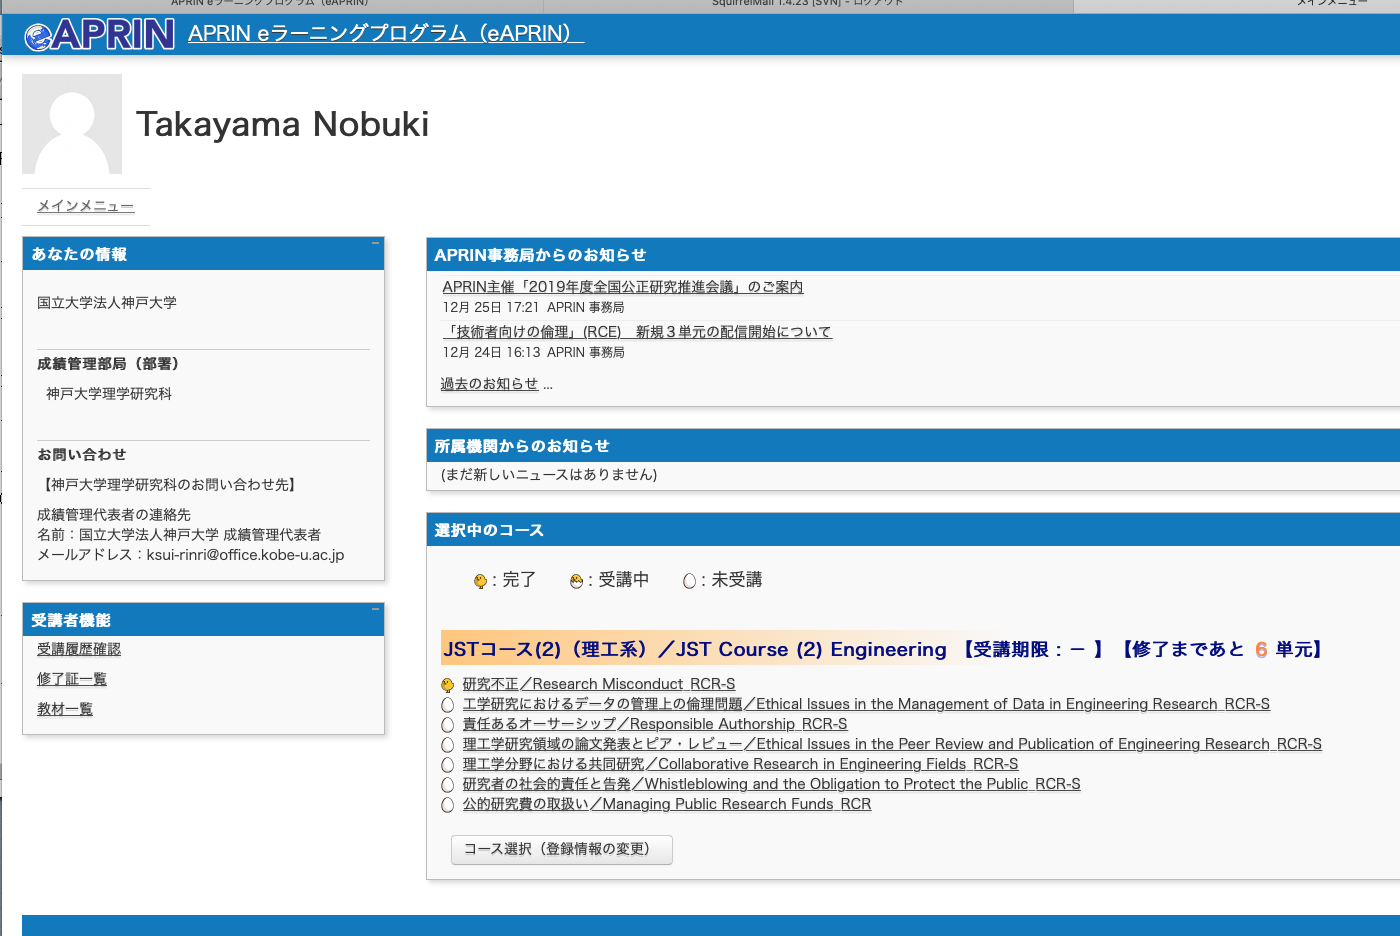The image size is (1400, 936).
Task: Click status icon beside Ethical Issues in Management of Data
Action: pos(447,705)
